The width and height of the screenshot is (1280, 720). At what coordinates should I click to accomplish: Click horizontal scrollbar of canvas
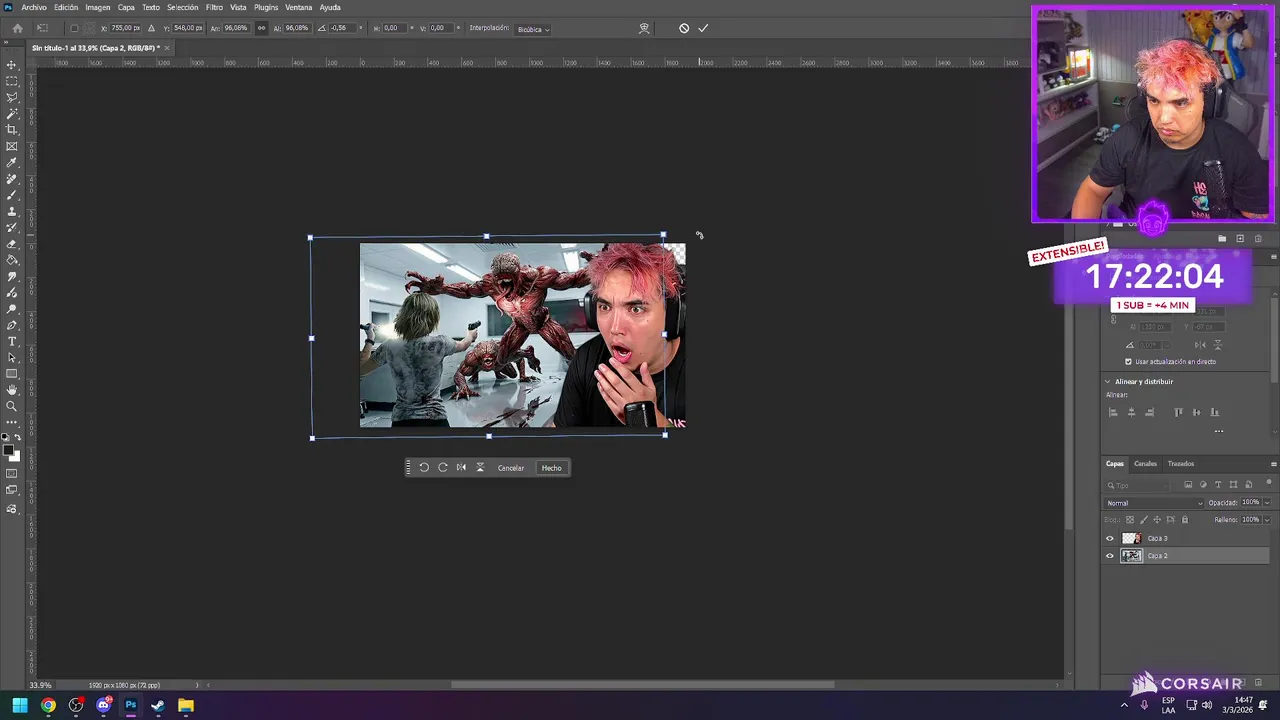(642, 685)
